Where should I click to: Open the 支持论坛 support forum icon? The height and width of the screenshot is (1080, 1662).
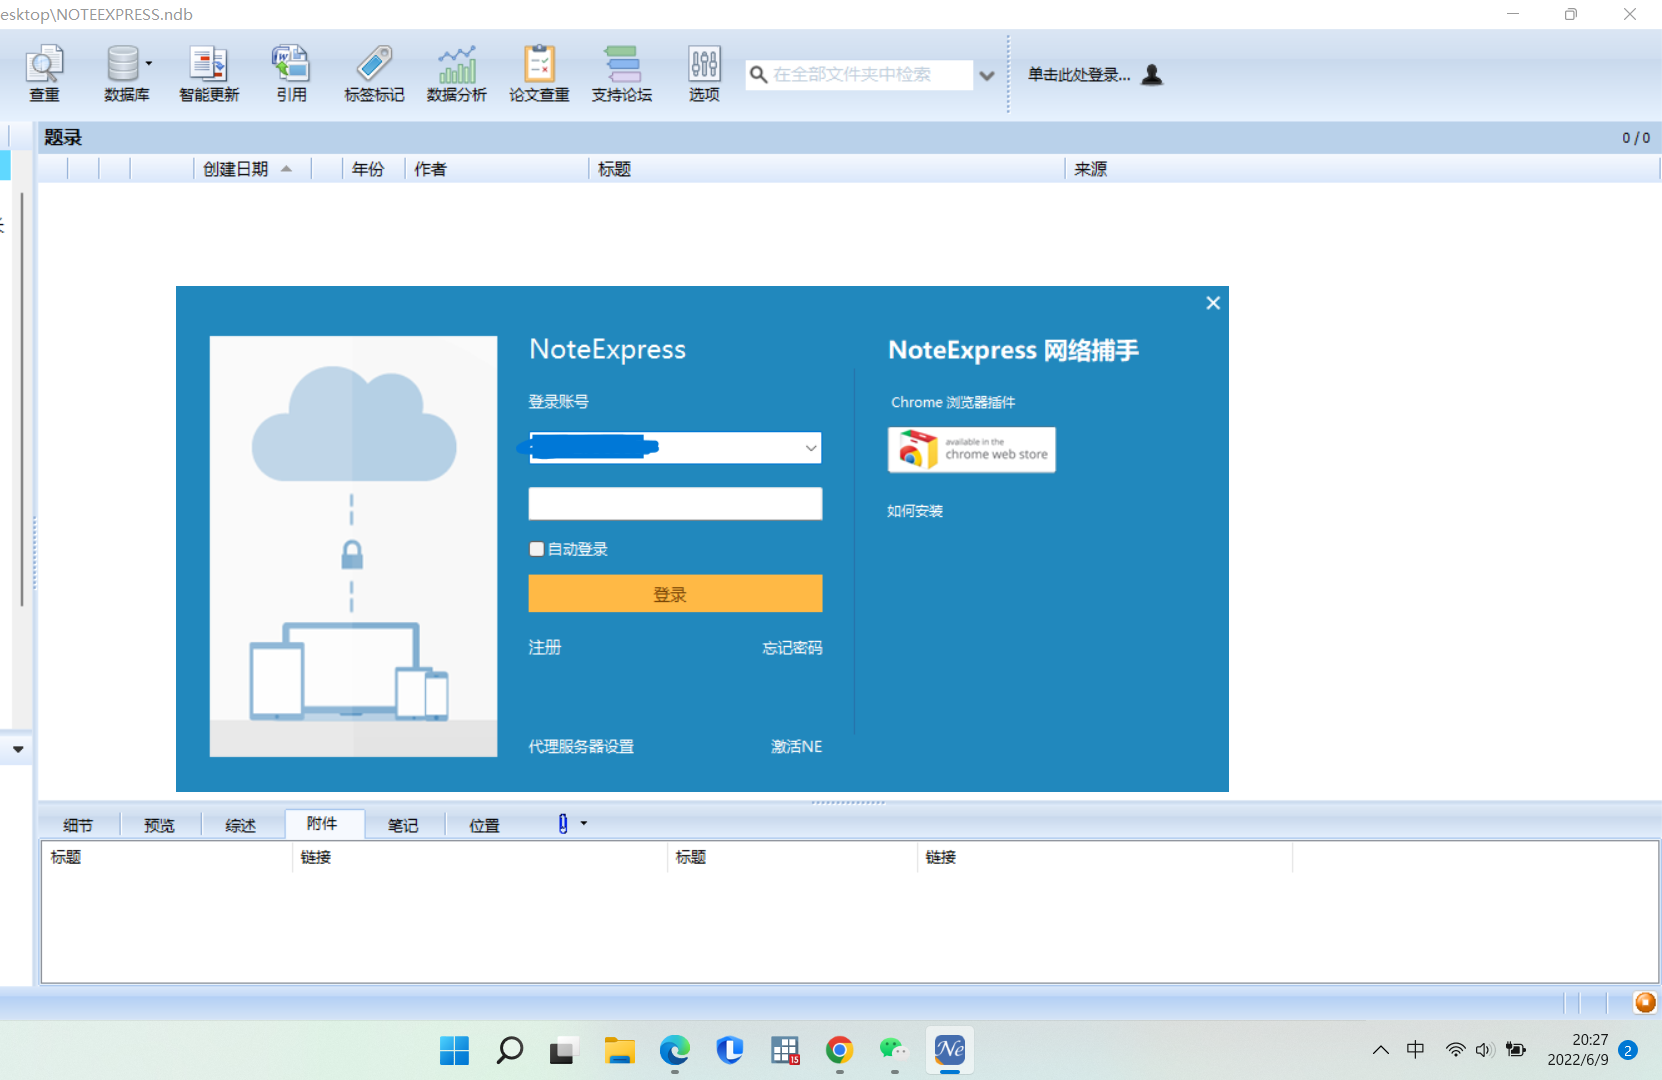click(x=622, y=73)
